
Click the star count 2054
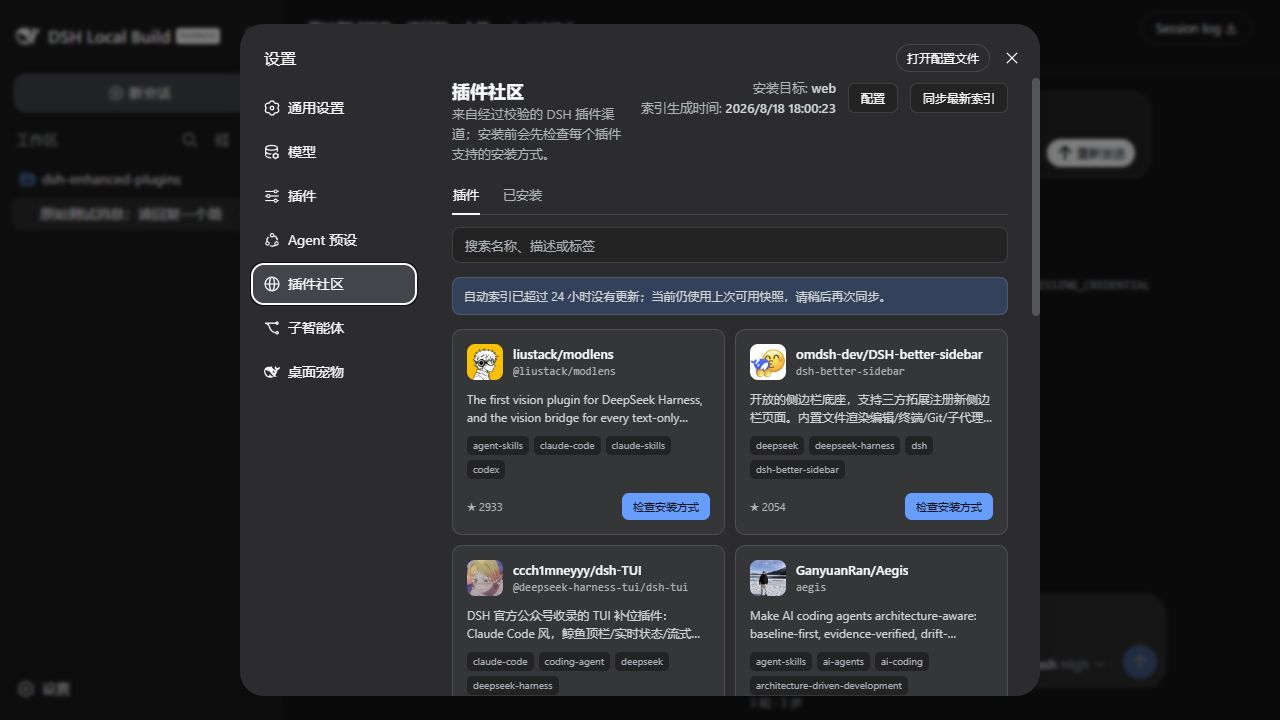tap(768, 507)
